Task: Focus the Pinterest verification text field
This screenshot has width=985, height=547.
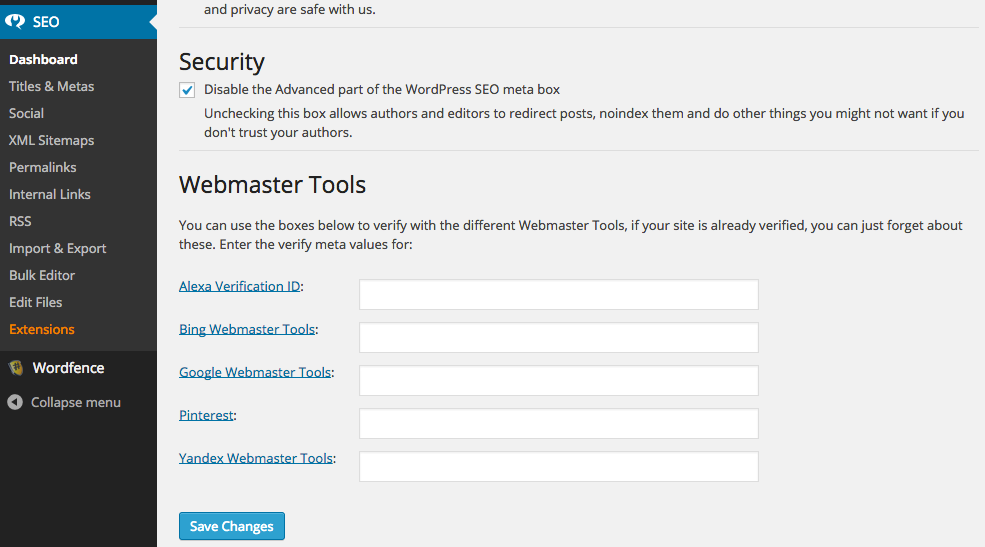Action: 558,424
